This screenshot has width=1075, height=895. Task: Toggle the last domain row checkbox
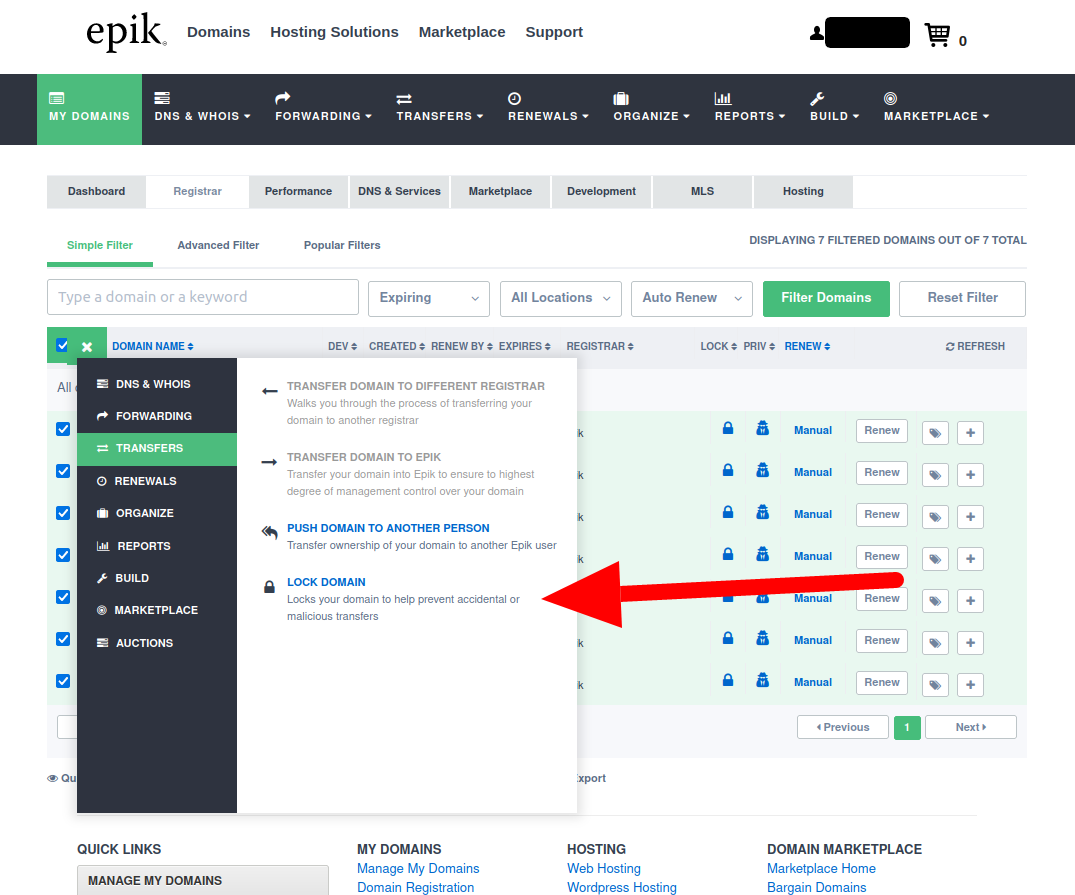coord(63,681)
